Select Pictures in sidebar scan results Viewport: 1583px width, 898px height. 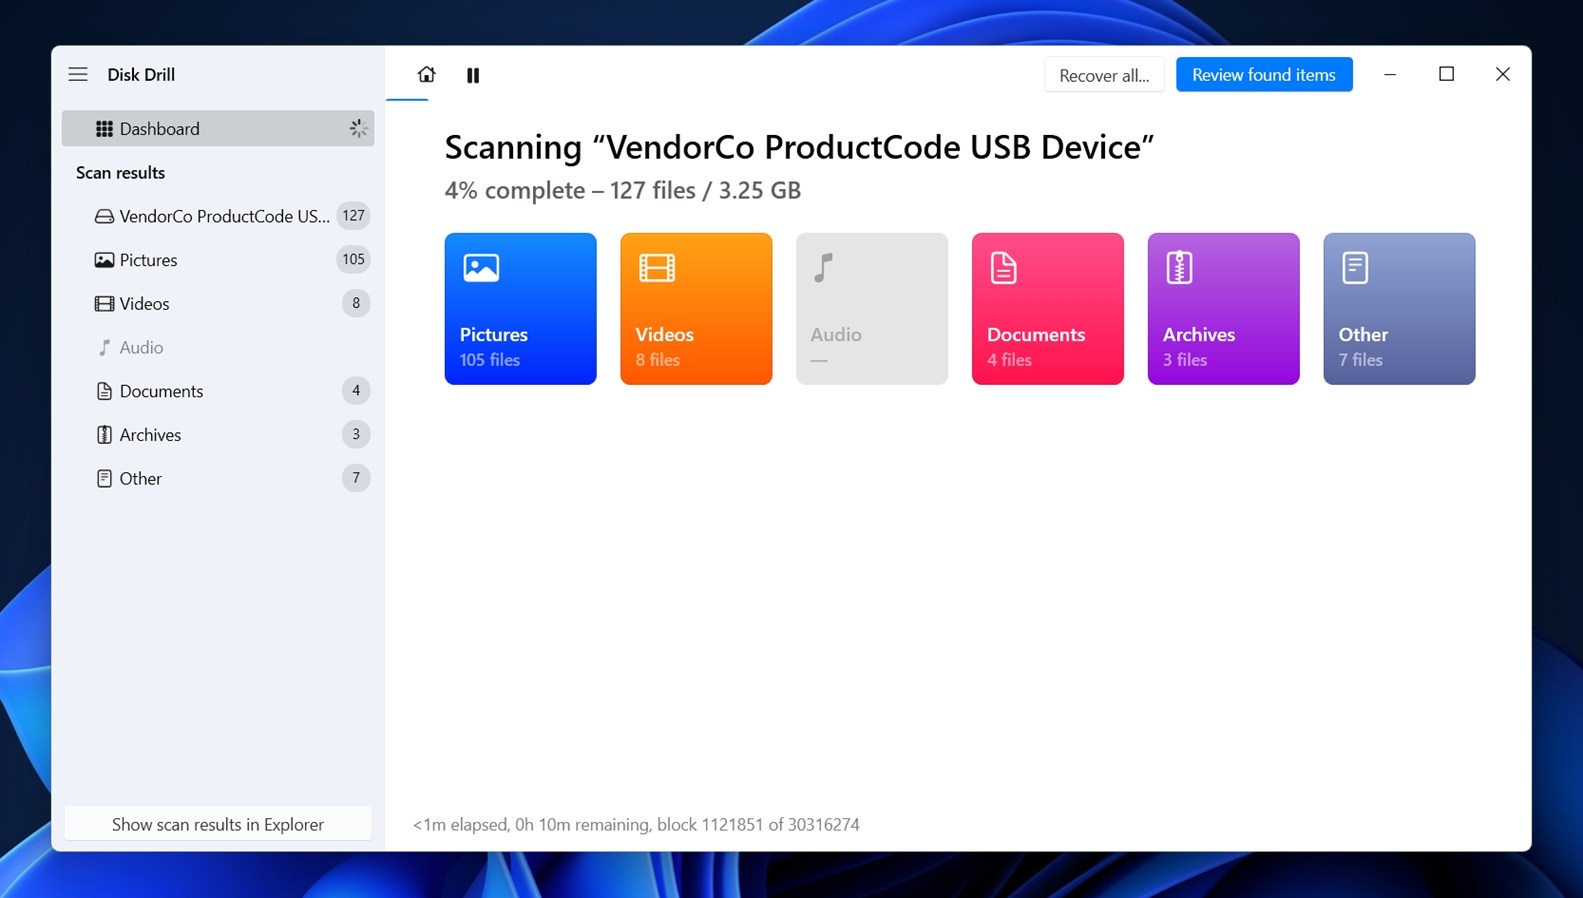tap(149, 260)
